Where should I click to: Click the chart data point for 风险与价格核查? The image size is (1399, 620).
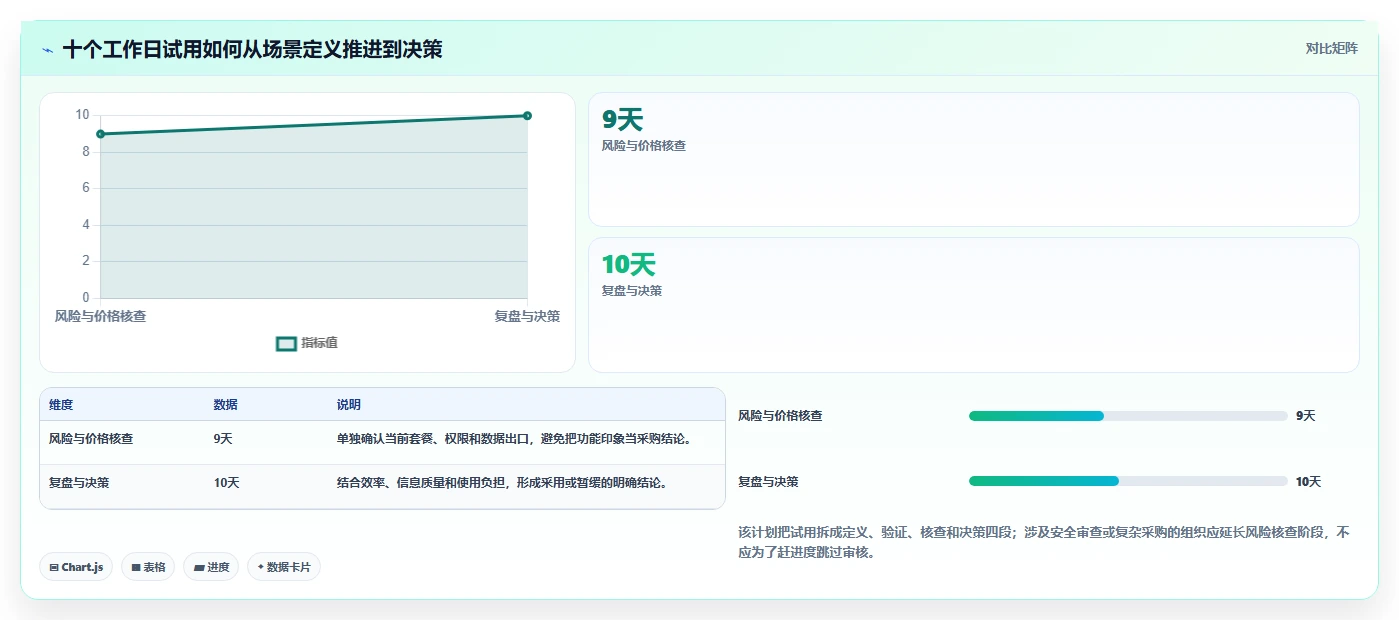click(x=100, y=134)
